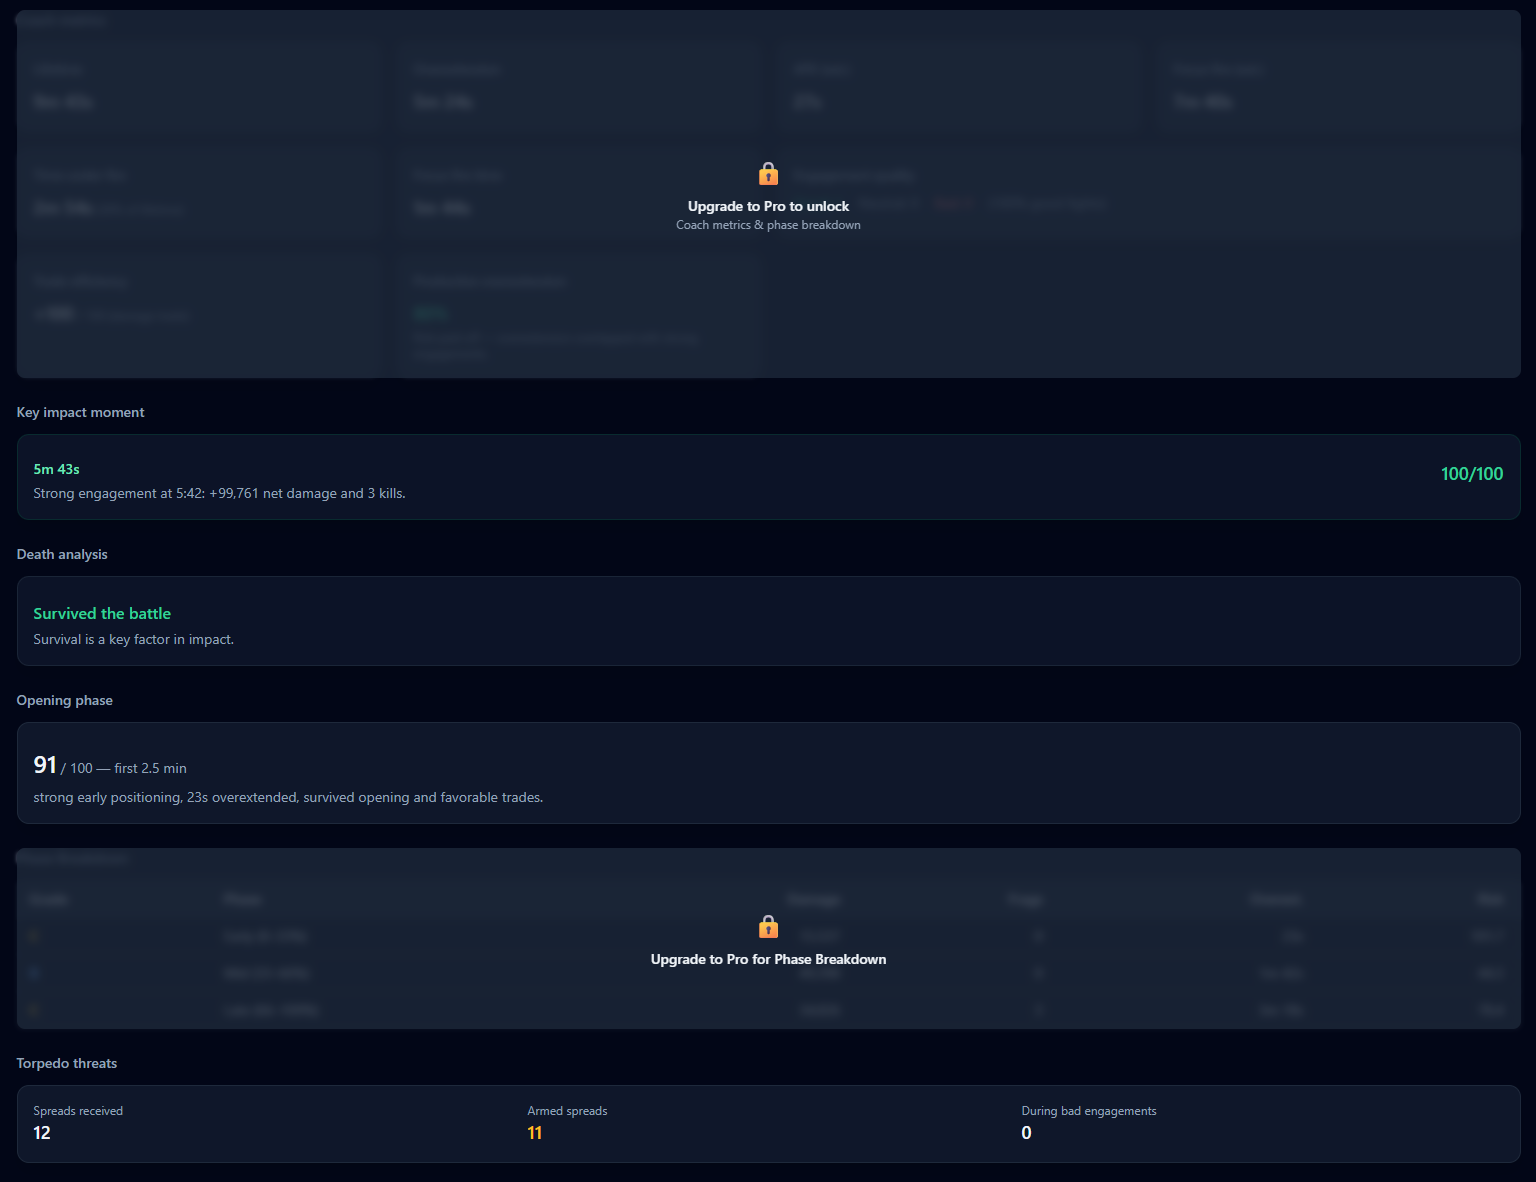Select the 5m 43s timestamp
Viewport: 1536px width, 1182px height.
coord(56,469)
